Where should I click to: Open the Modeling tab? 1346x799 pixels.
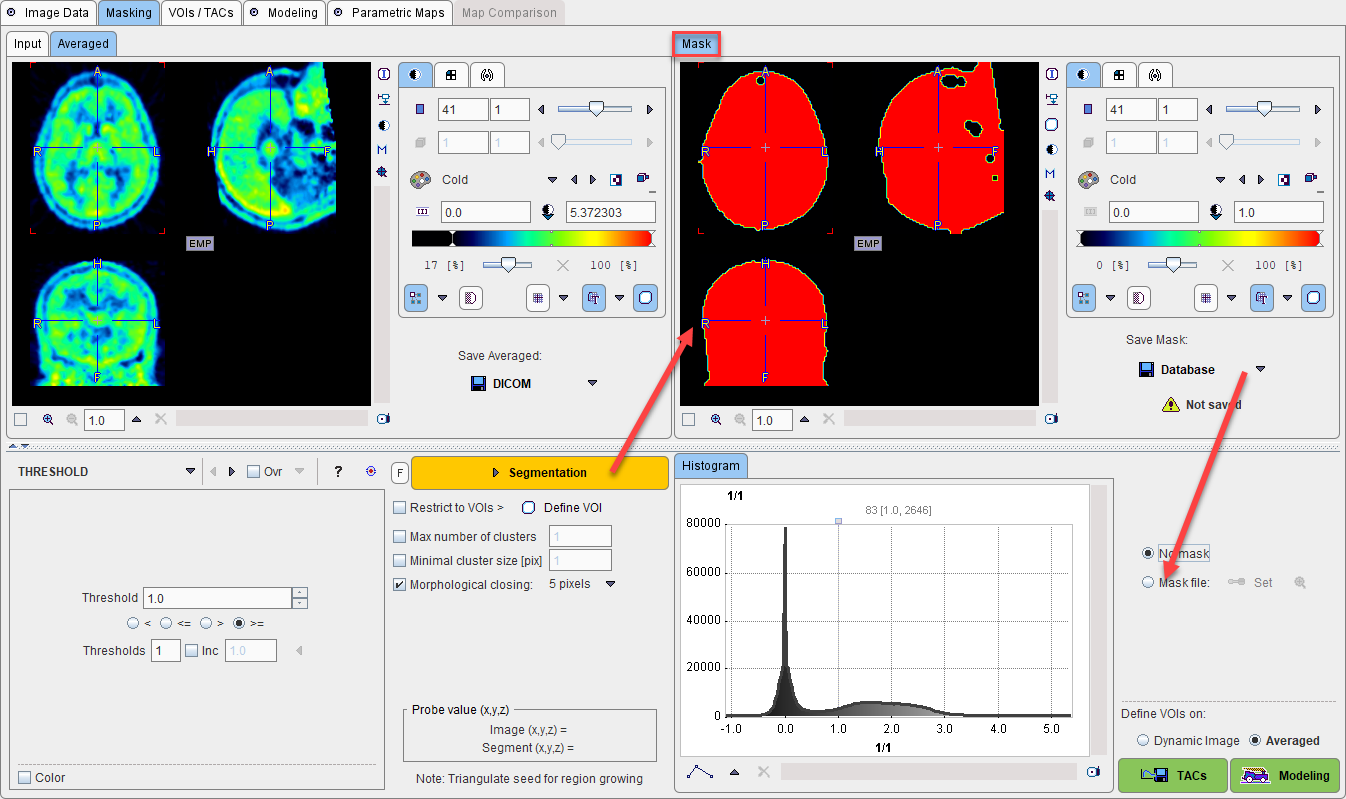[x=285, y=13]
